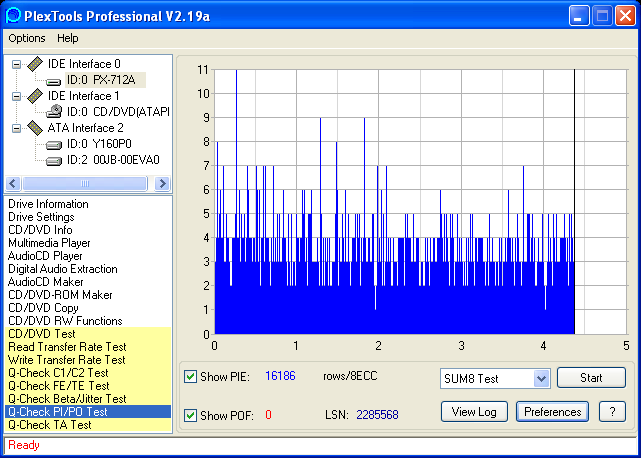Open CD/DVD Copy
The width and height of the screenshot is (641, 458).
[x=43, y=308]
